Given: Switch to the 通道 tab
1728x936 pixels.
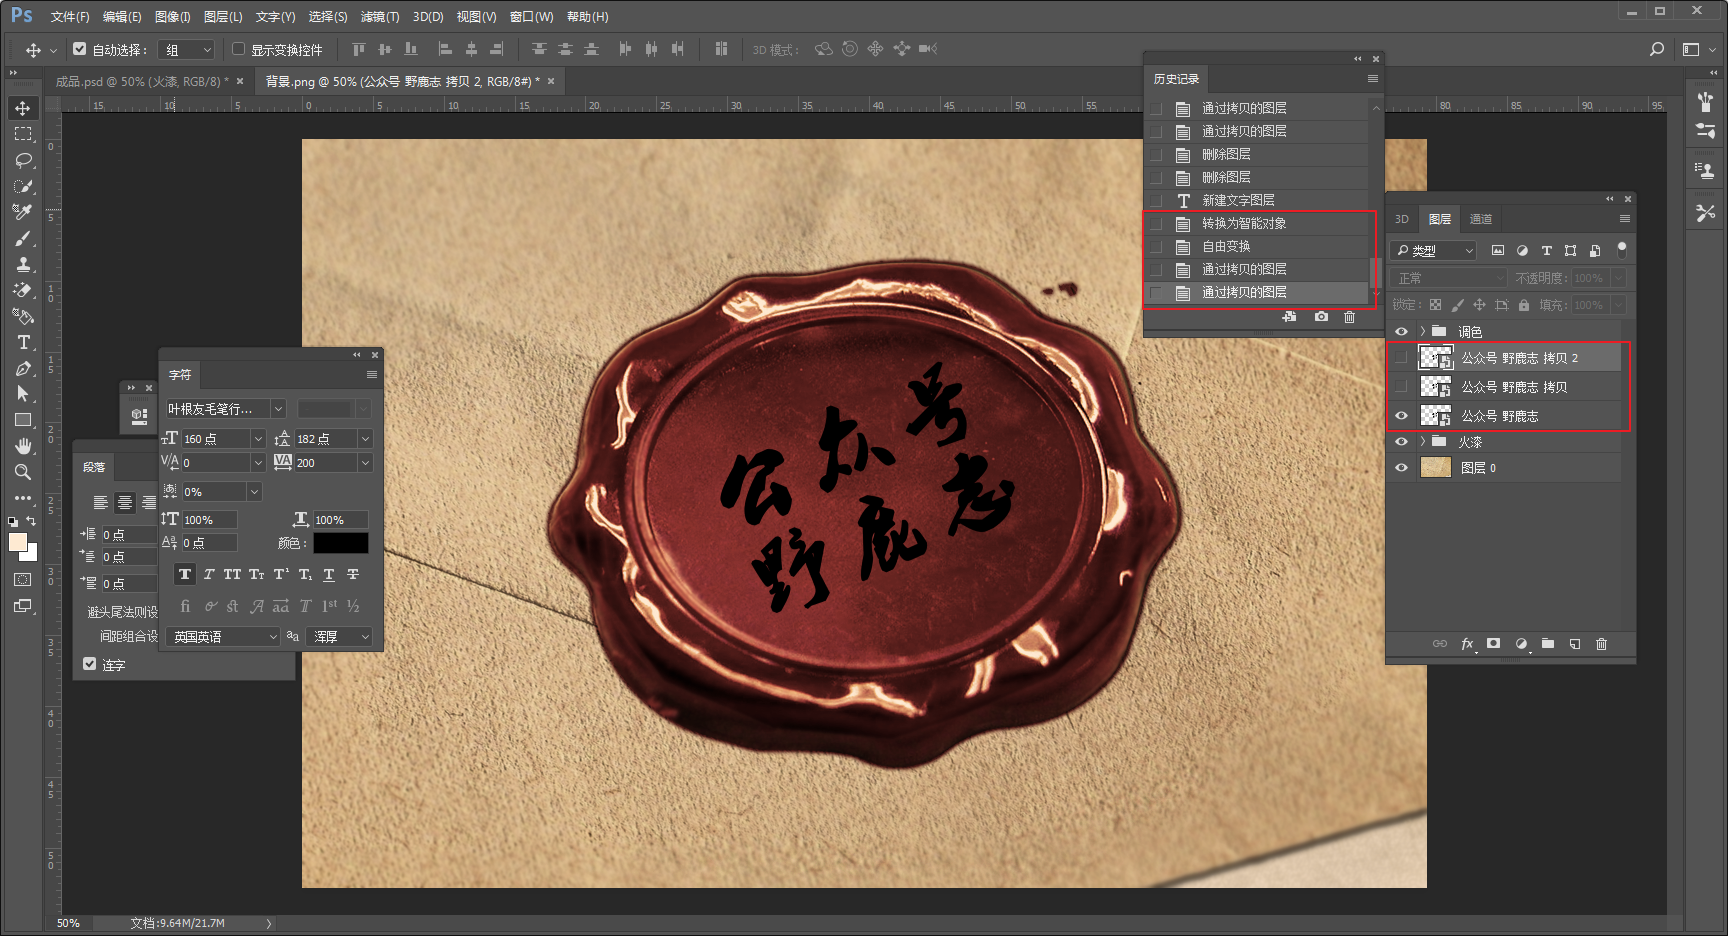Looking at the screenshot, I should tap(1481, 219).
